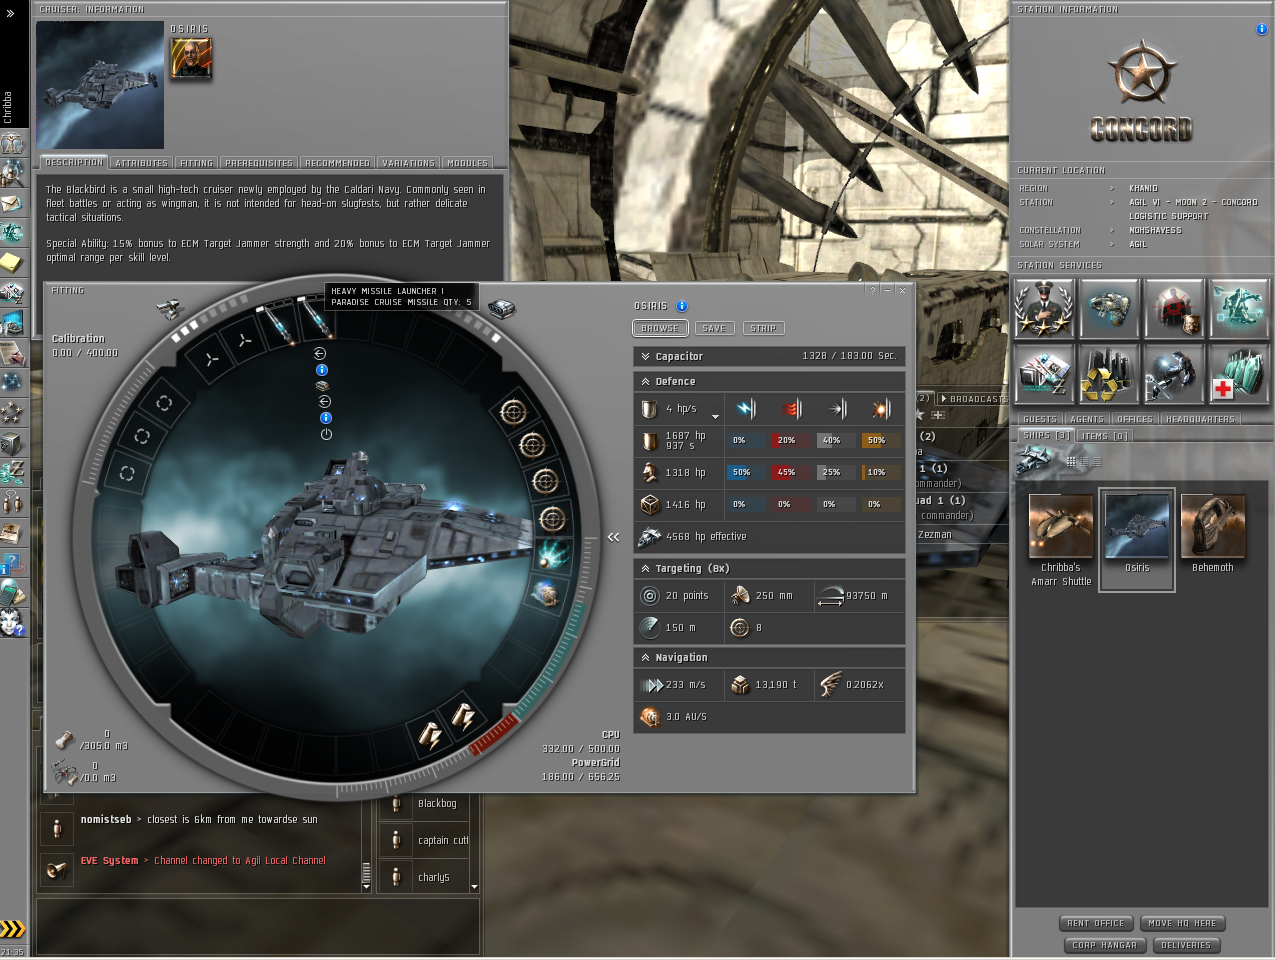Click the Rent Office button
Image resolution: width=1275 pixels, height=960 pixels.
click(x=1096, y=923)
